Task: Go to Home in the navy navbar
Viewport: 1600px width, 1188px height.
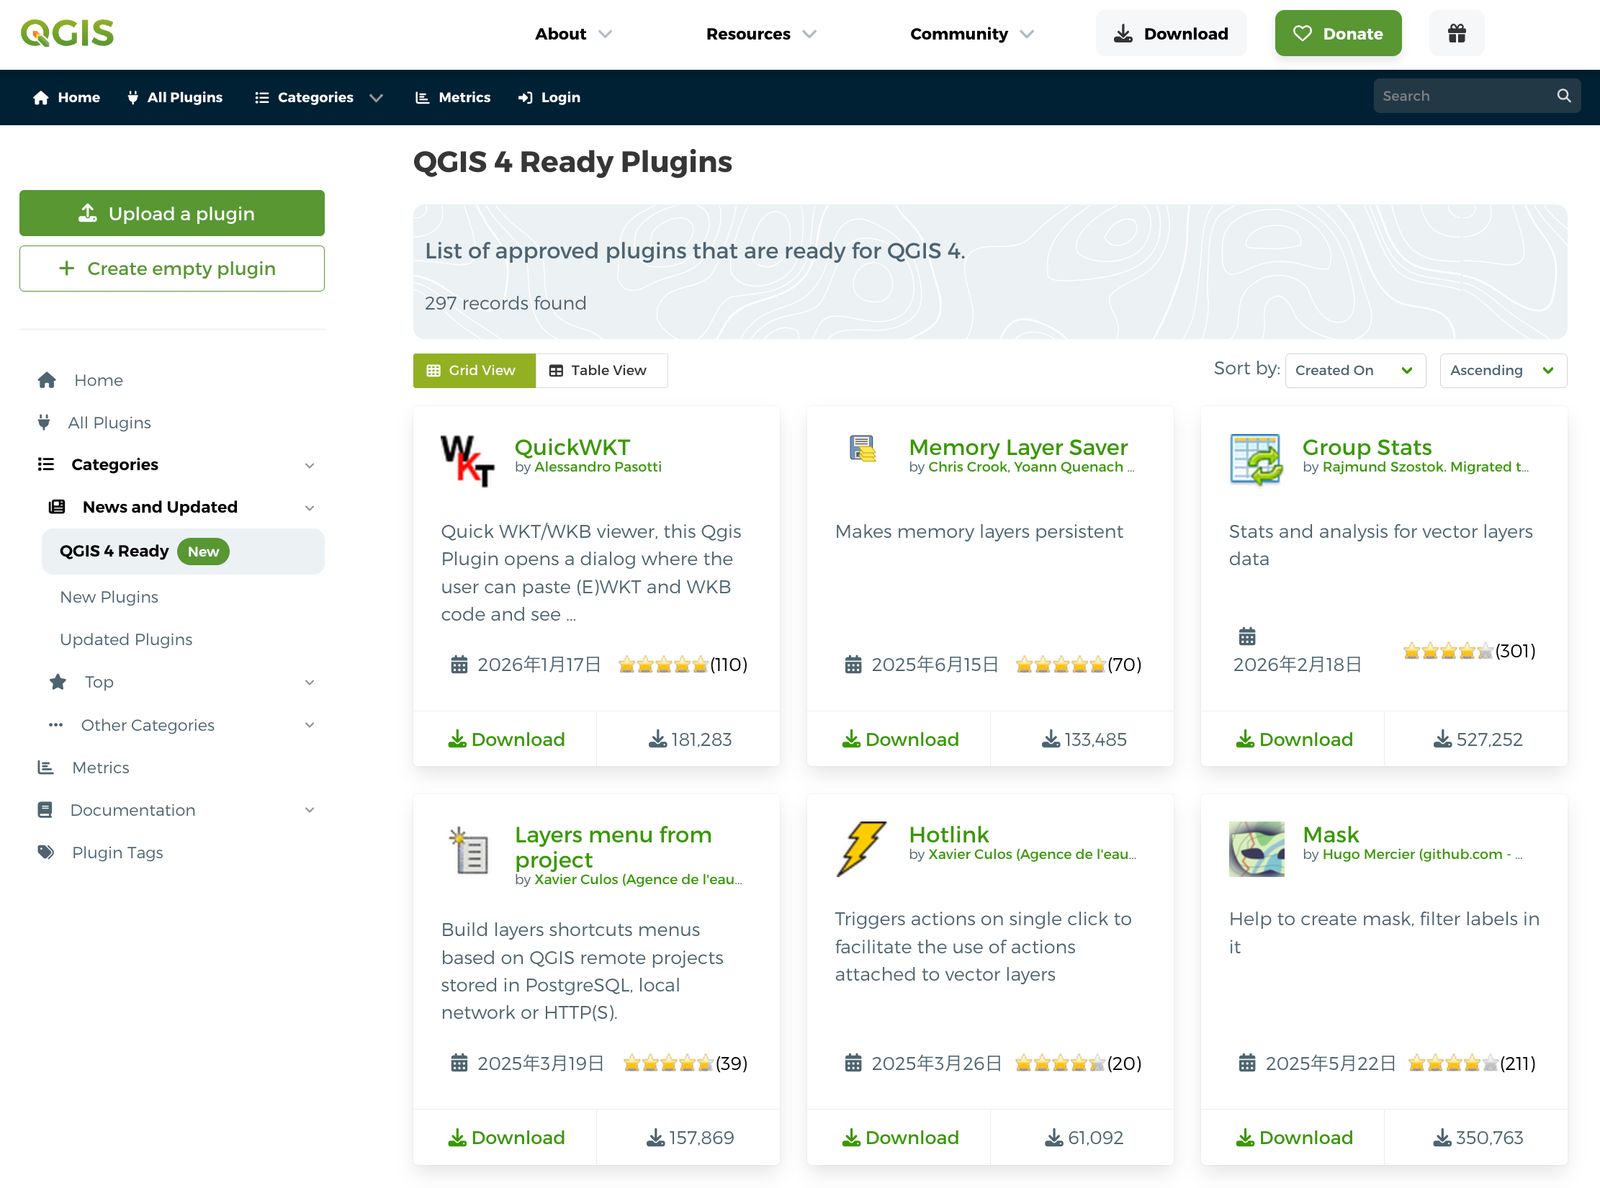Action: [x=67, y=97]
